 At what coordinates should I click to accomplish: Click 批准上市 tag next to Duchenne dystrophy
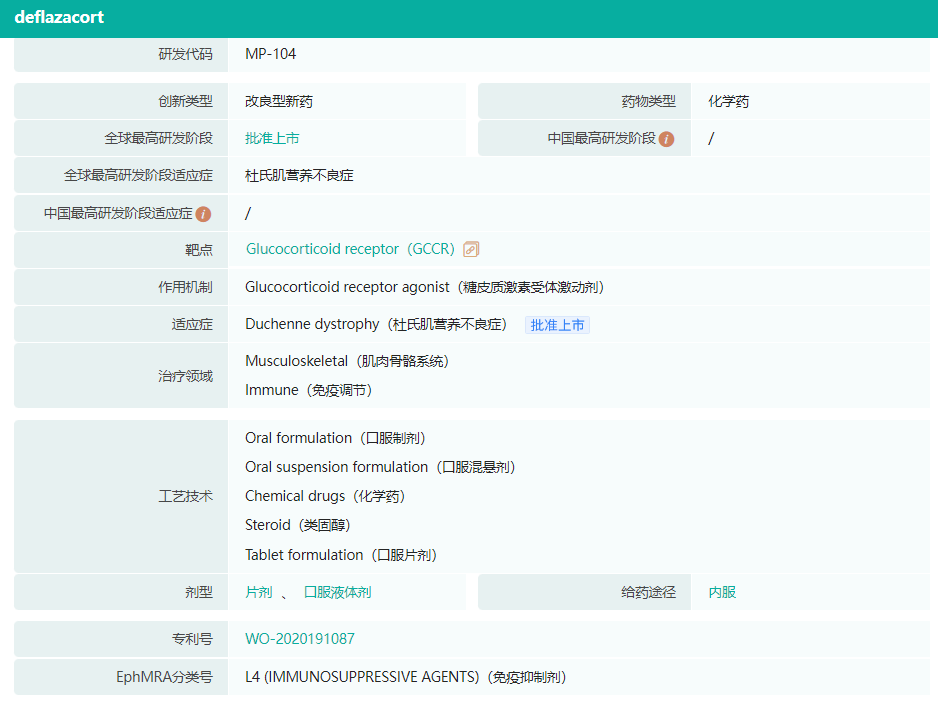[557, 325]
